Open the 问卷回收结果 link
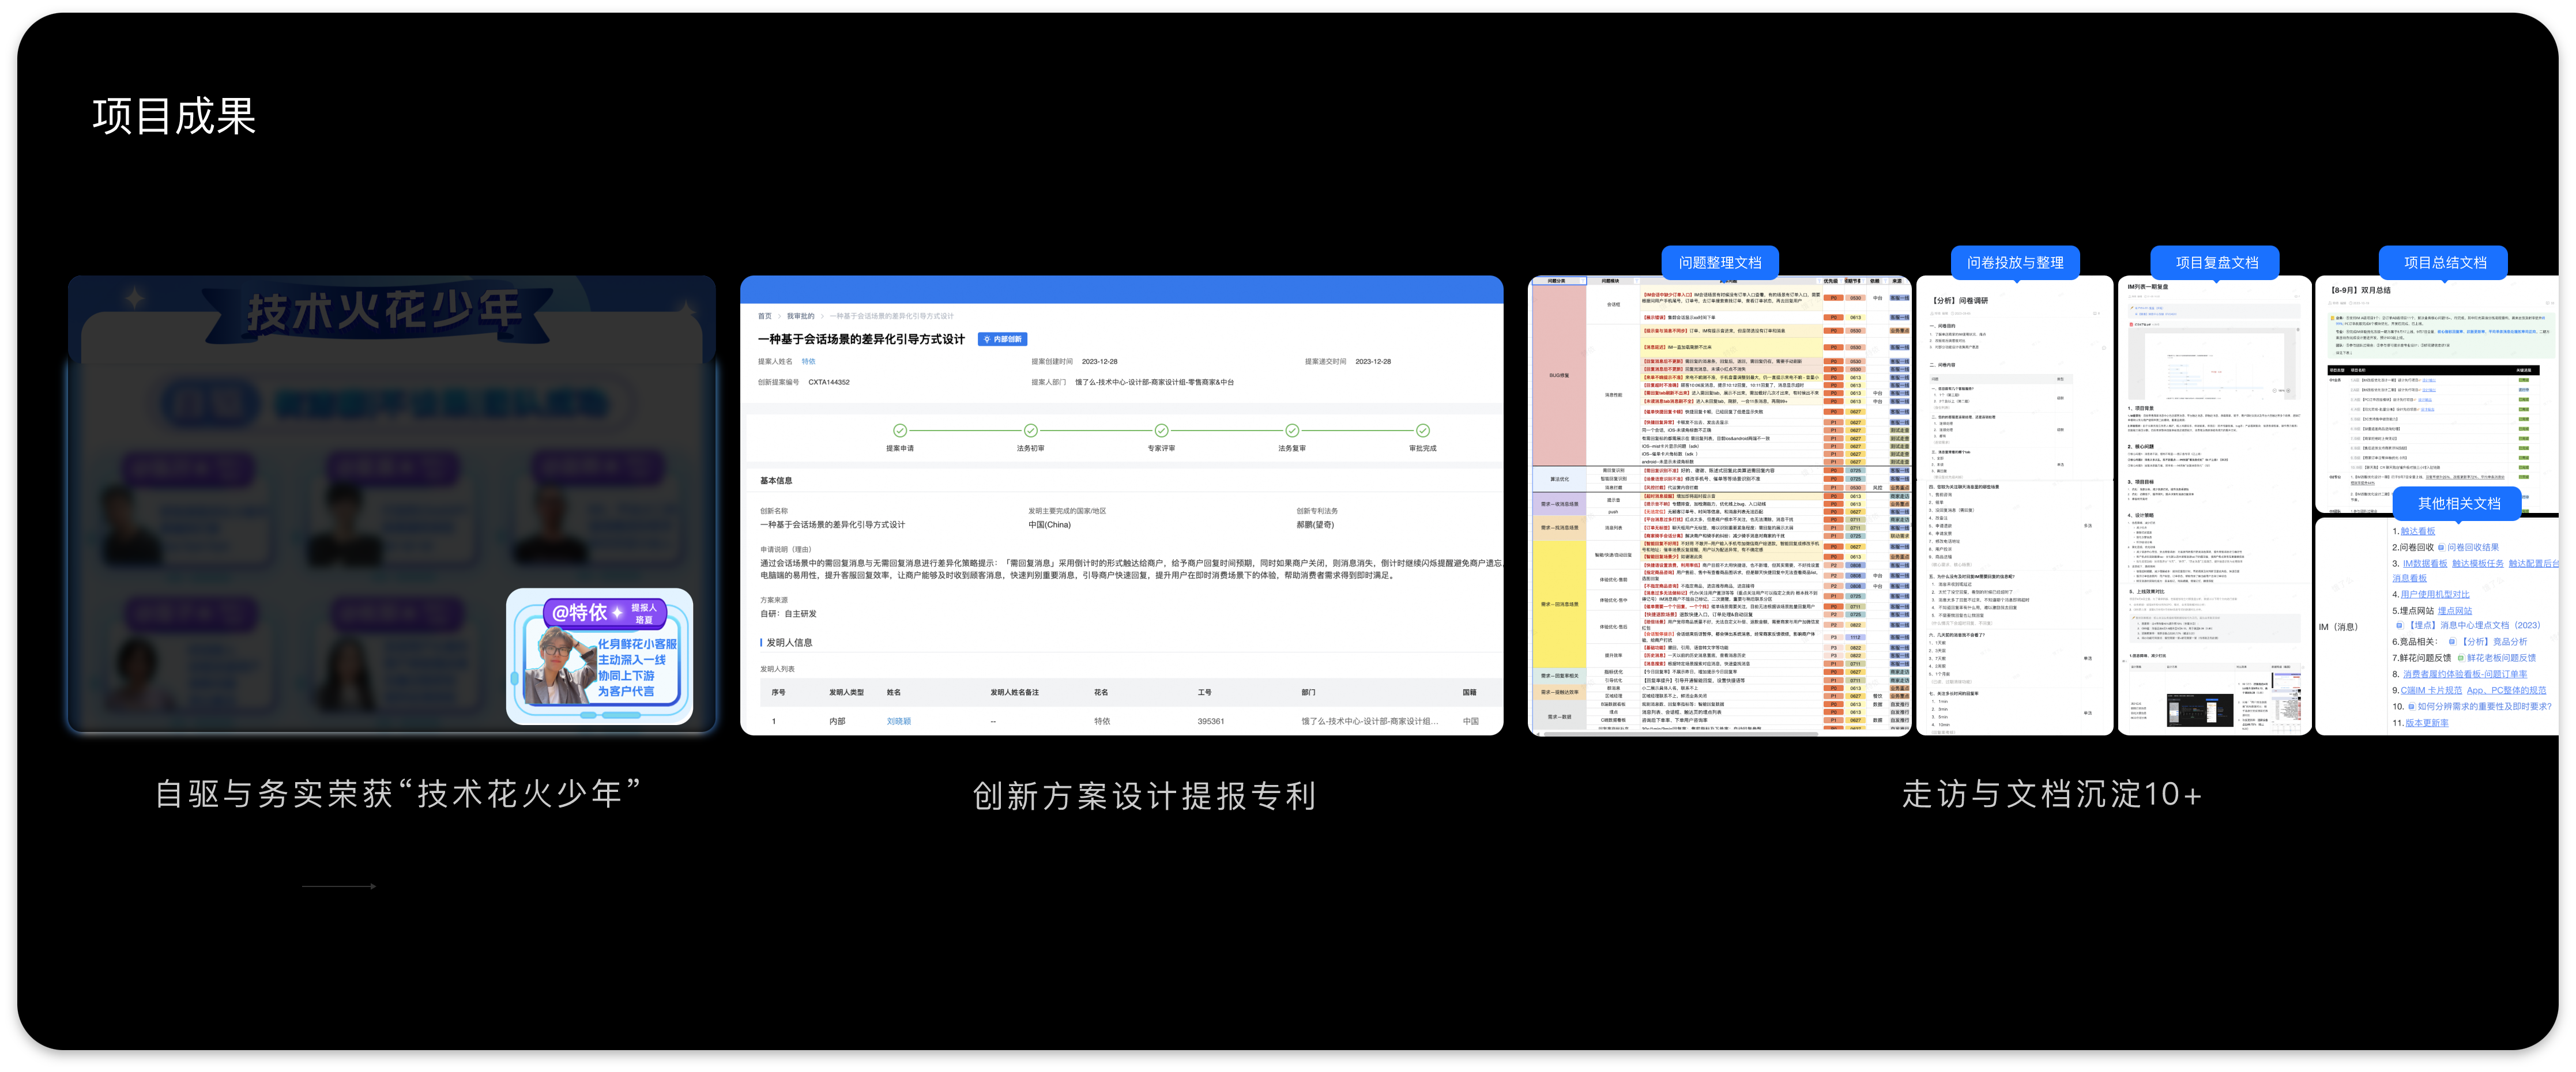The height and width of the screenshot is (1072, 2576). click(x=2473, y=548)
